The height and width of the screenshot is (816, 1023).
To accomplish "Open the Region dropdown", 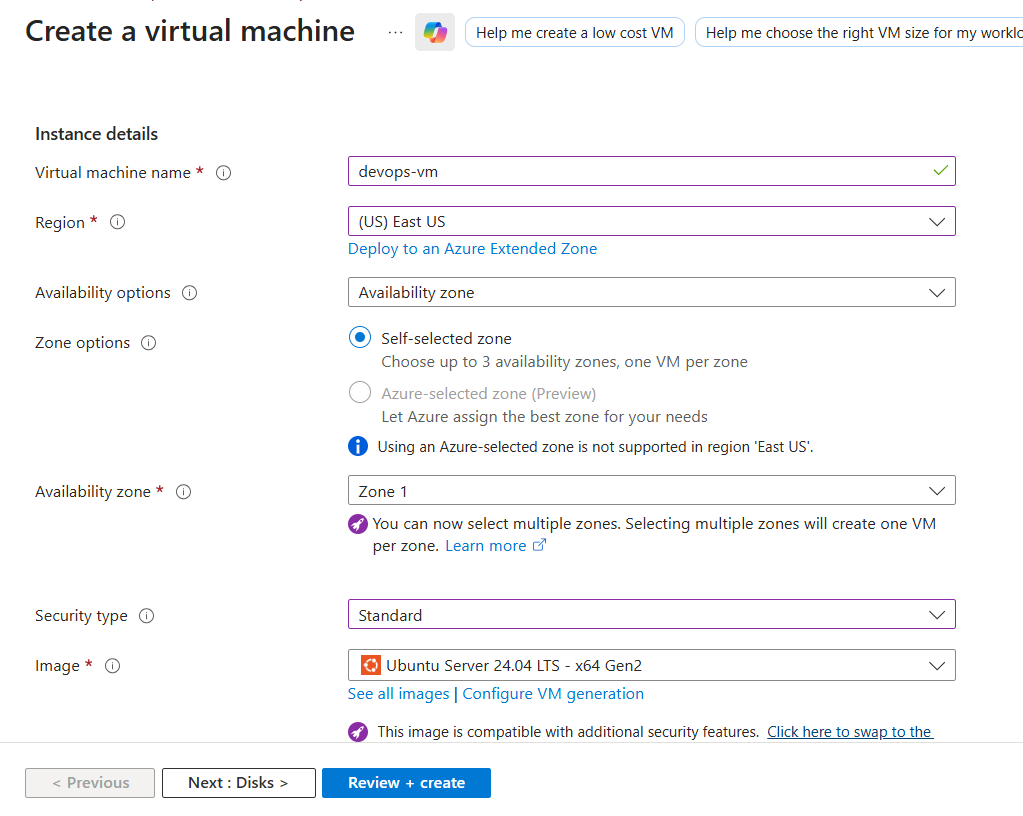I will (651, 221).
